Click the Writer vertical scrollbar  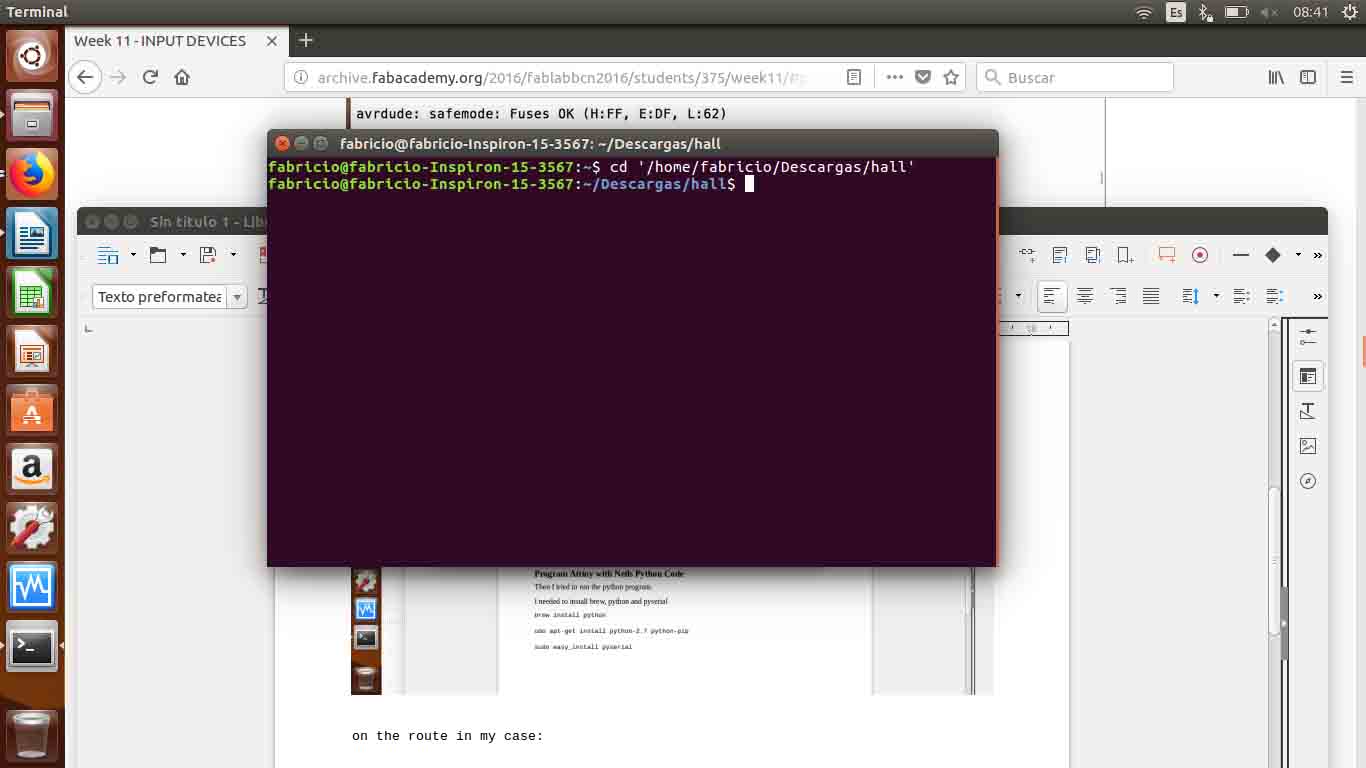click(1274, 560)
